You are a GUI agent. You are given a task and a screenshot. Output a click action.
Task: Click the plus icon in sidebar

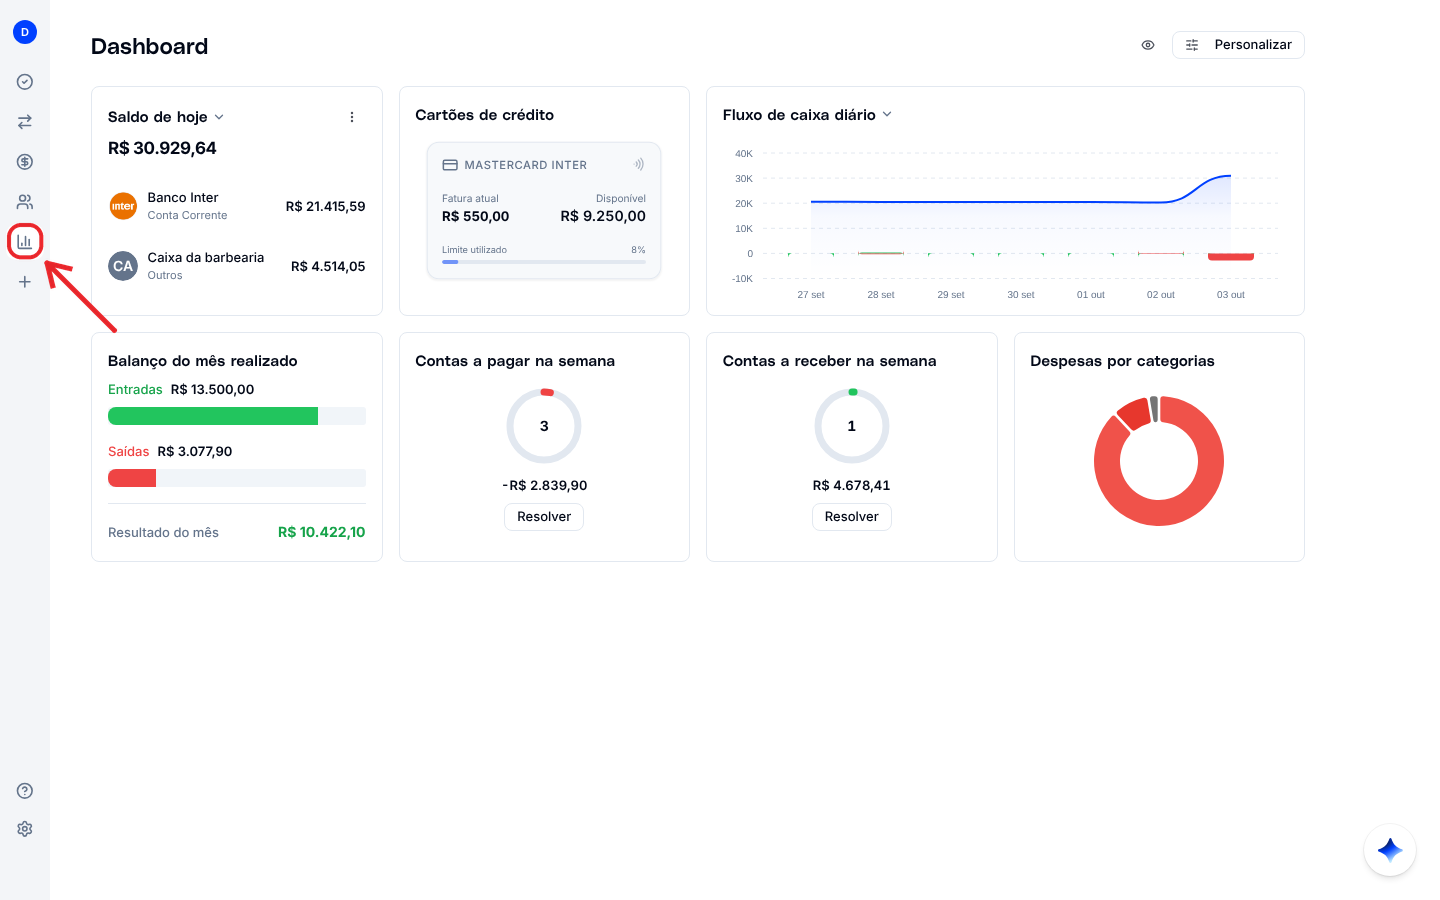tap(25, 282)
